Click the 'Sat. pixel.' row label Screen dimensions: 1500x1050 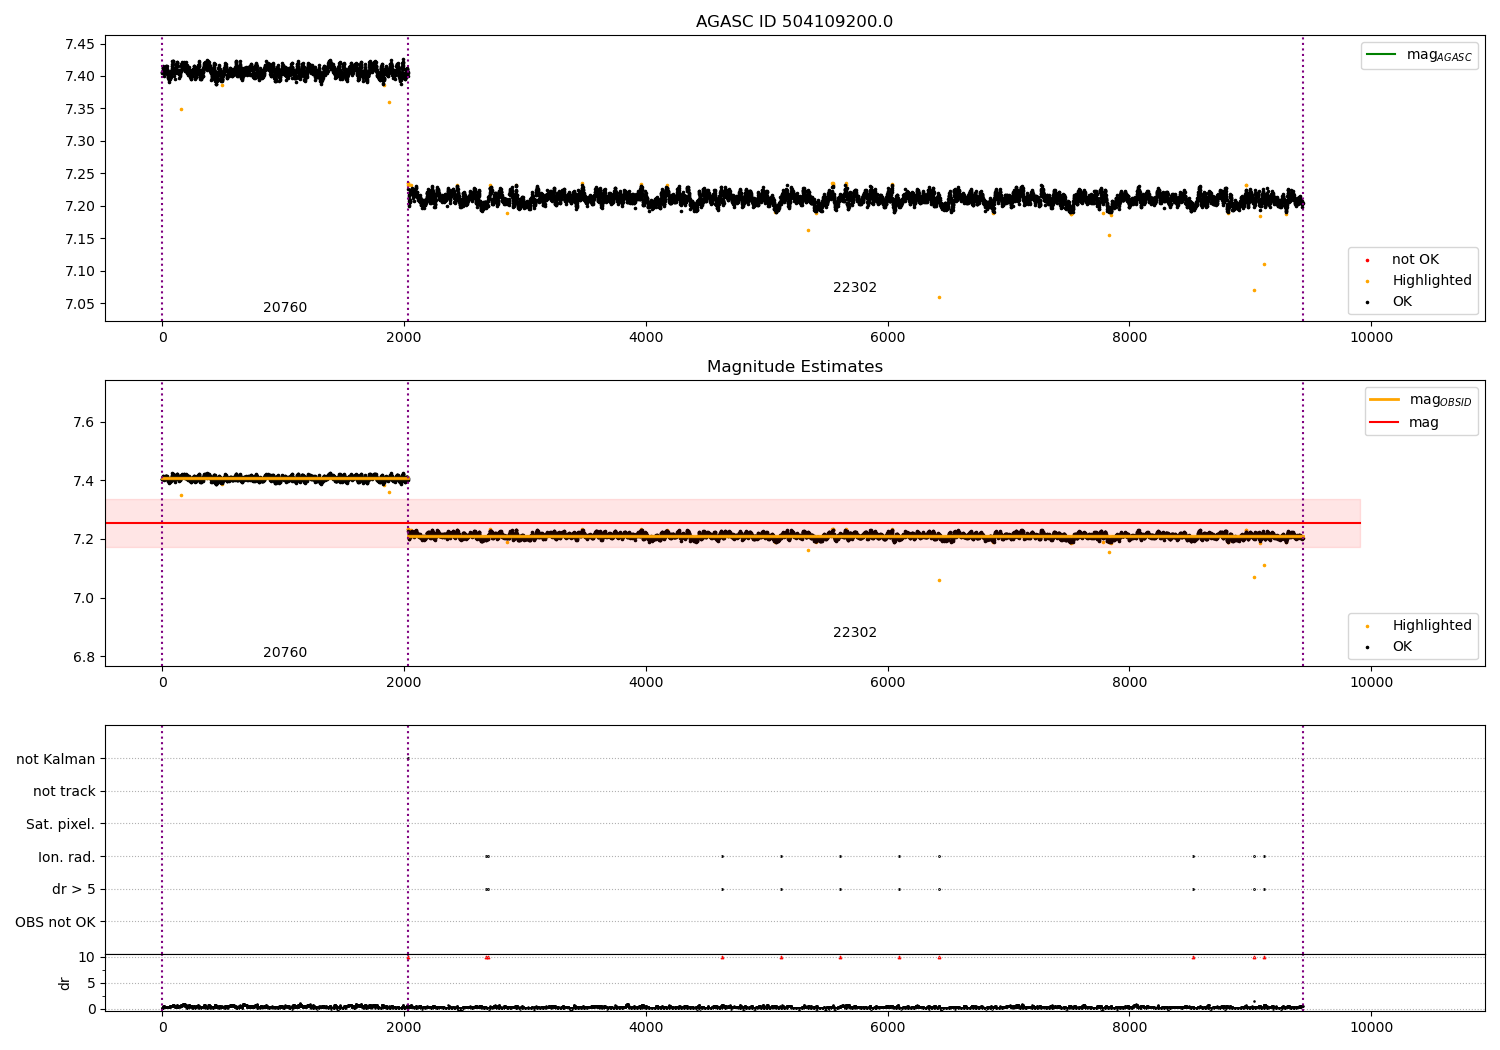pyautogui.click(x=61, y=824)
